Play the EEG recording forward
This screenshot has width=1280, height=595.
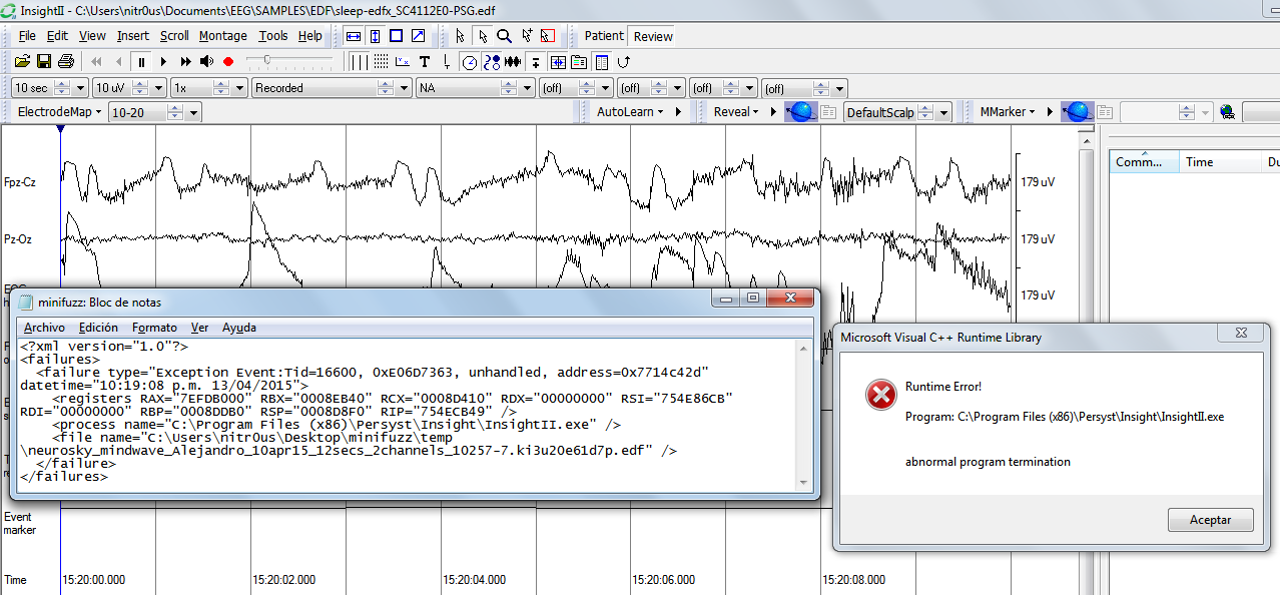[164, 62]
